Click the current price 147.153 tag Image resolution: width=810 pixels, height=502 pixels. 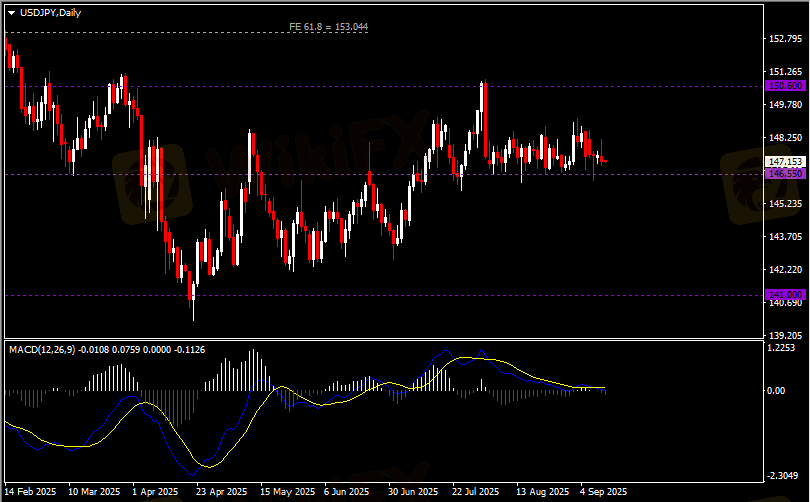pyautogui.click(x=784, y=161)
